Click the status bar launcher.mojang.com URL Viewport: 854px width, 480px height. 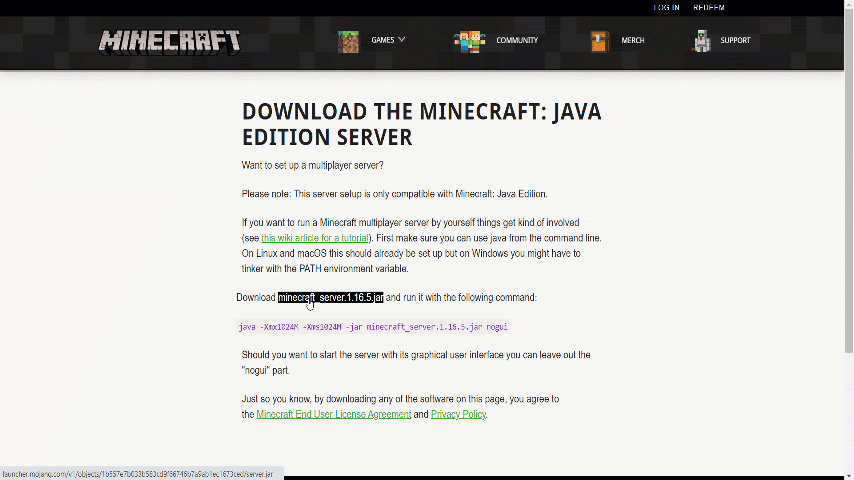pyautogui.click(x=138, y=475)
